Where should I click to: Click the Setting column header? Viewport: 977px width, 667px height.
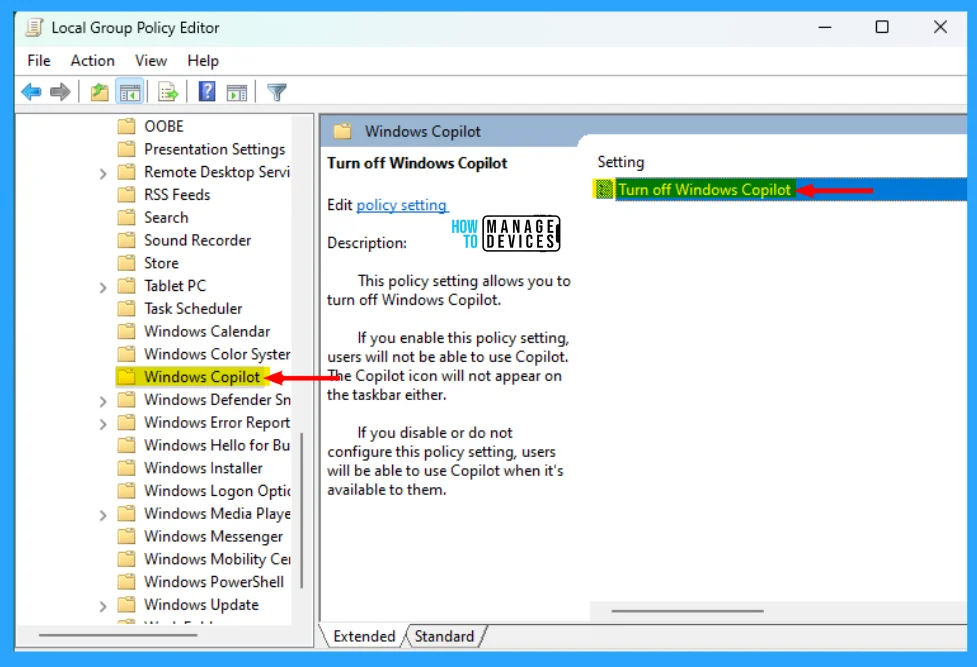pos(621,162)
